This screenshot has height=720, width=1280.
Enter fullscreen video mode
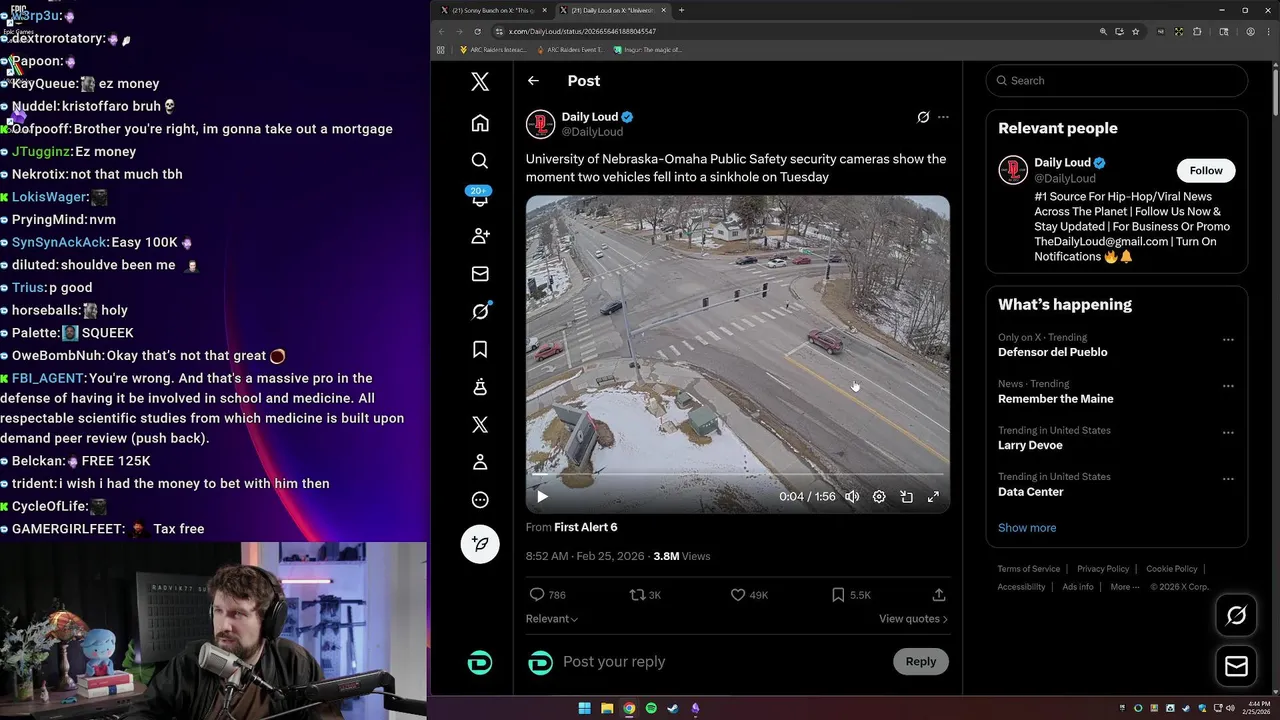pos(933,497)
